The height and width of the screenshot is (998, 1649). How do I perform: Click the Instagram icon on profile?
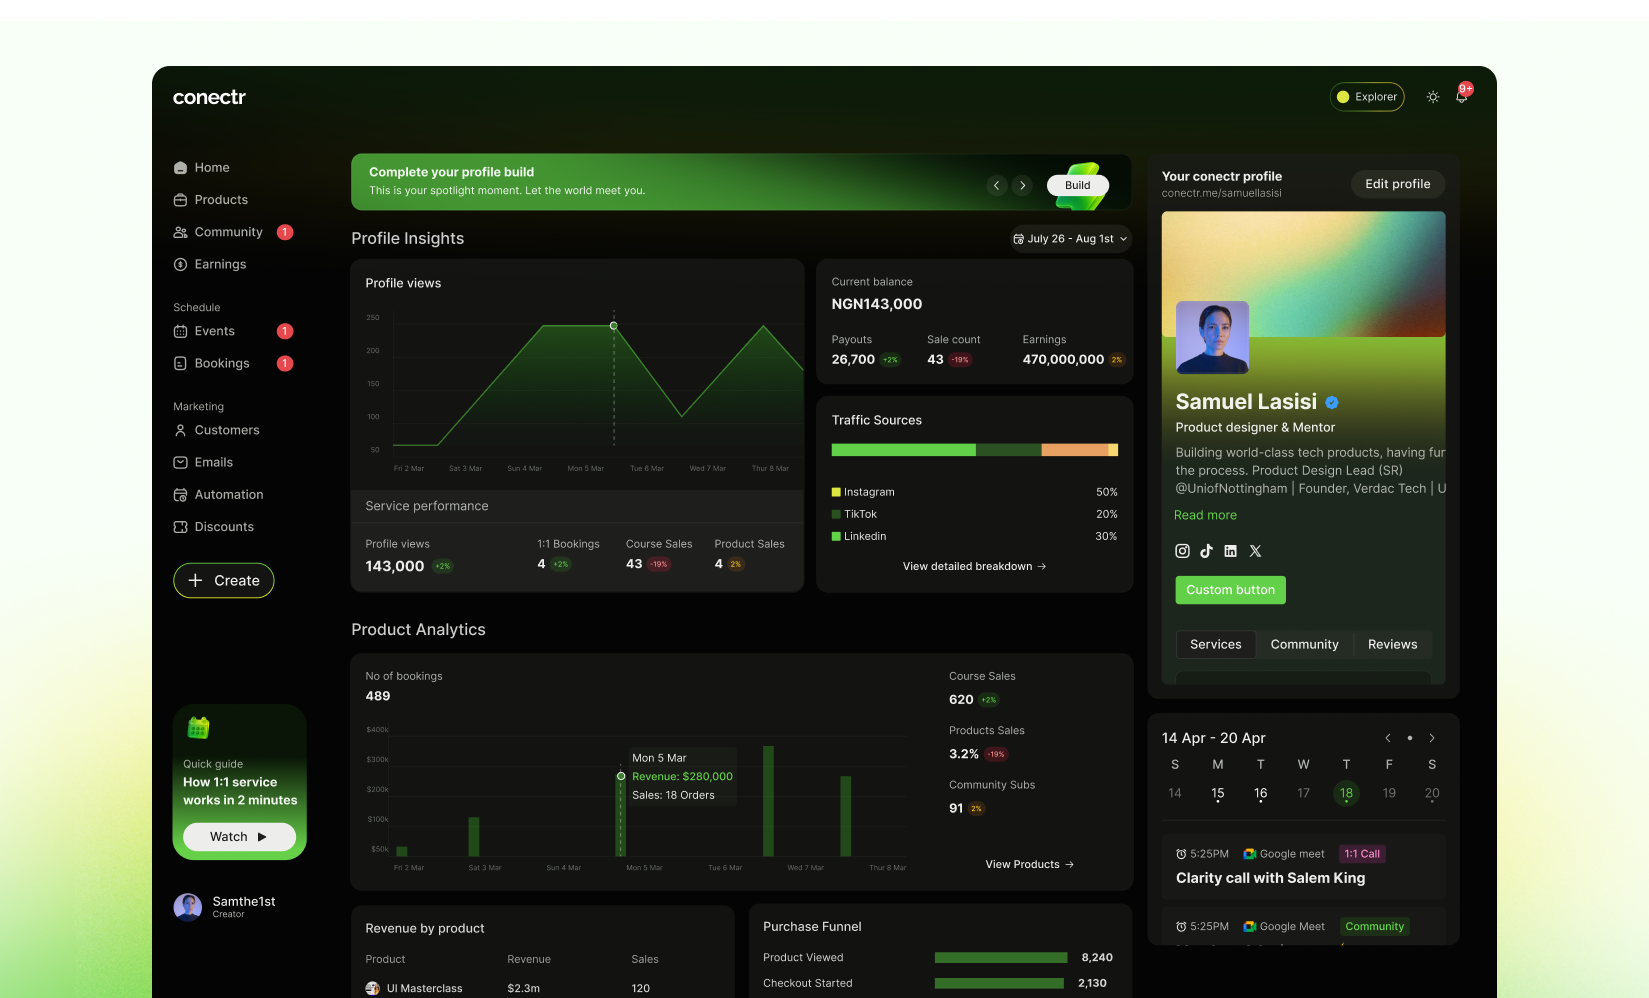click(x=1182, y=551)
